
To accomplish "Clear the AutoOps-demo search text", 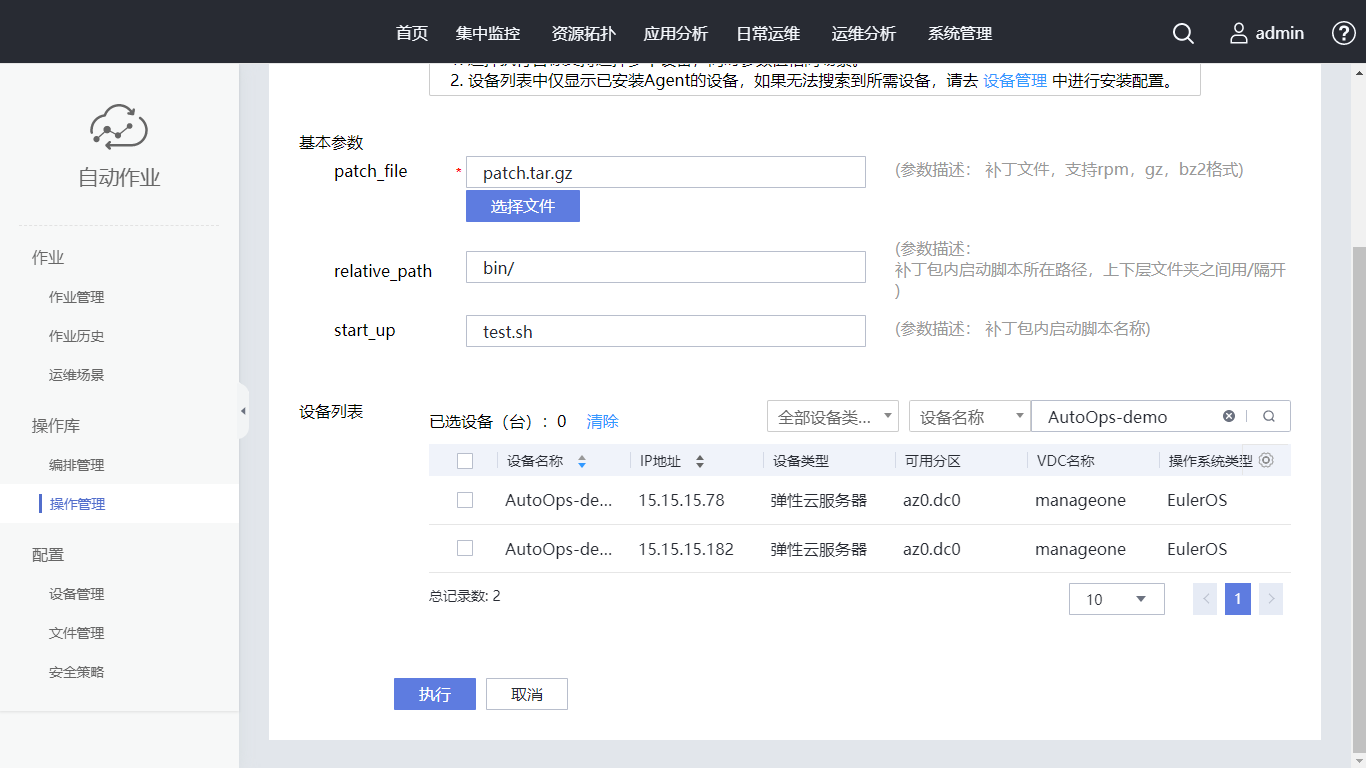I will [x=1229, y=417].
